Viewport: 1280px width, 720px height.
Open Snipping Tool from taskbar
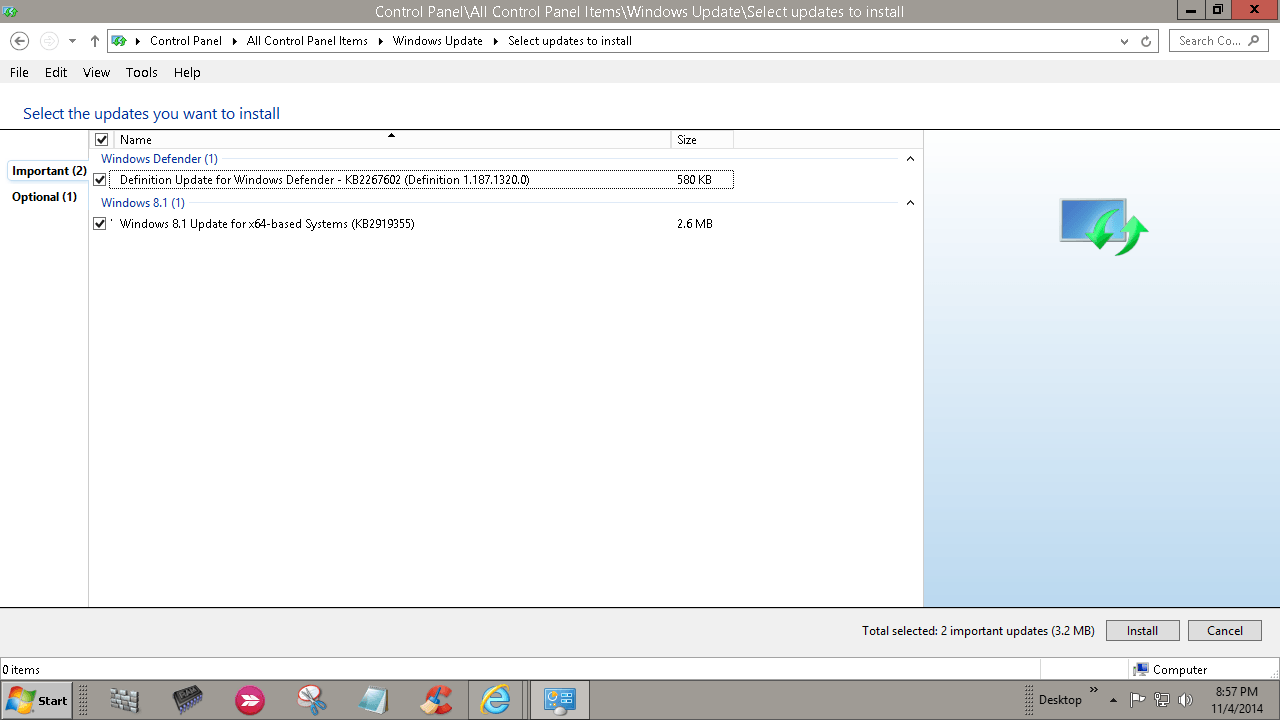[x=312, y=701]
